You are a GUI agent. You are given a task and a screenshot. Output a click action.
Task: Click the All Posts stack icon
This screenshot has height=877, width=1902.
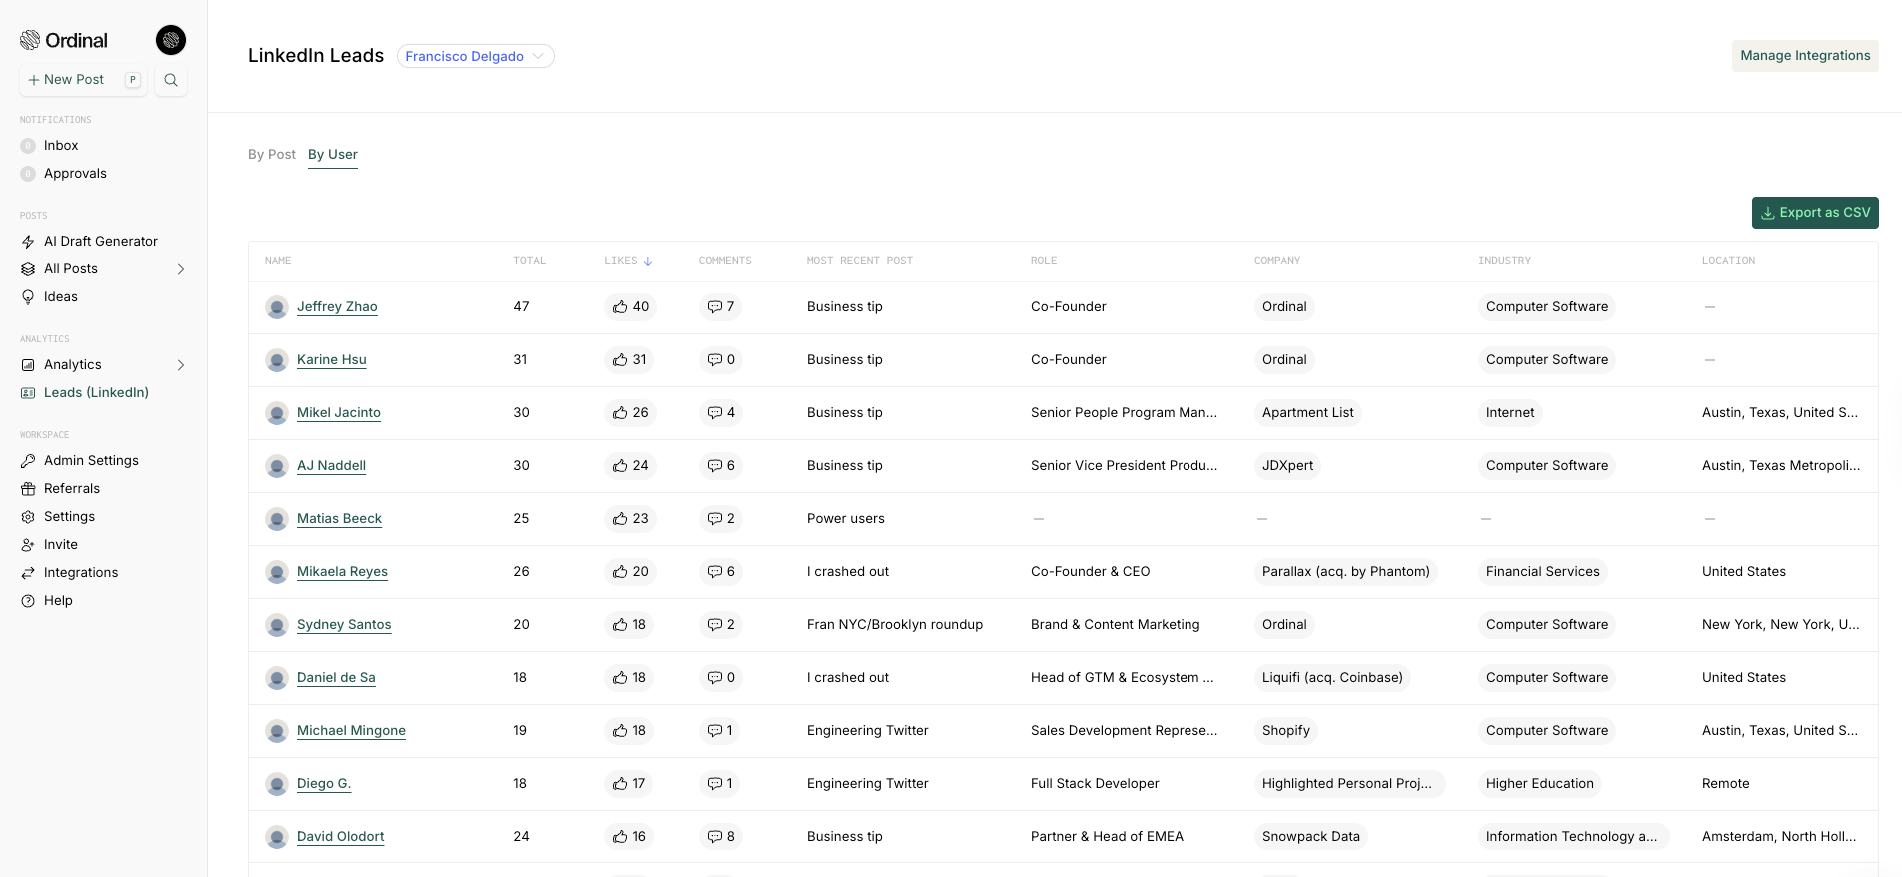28,269
